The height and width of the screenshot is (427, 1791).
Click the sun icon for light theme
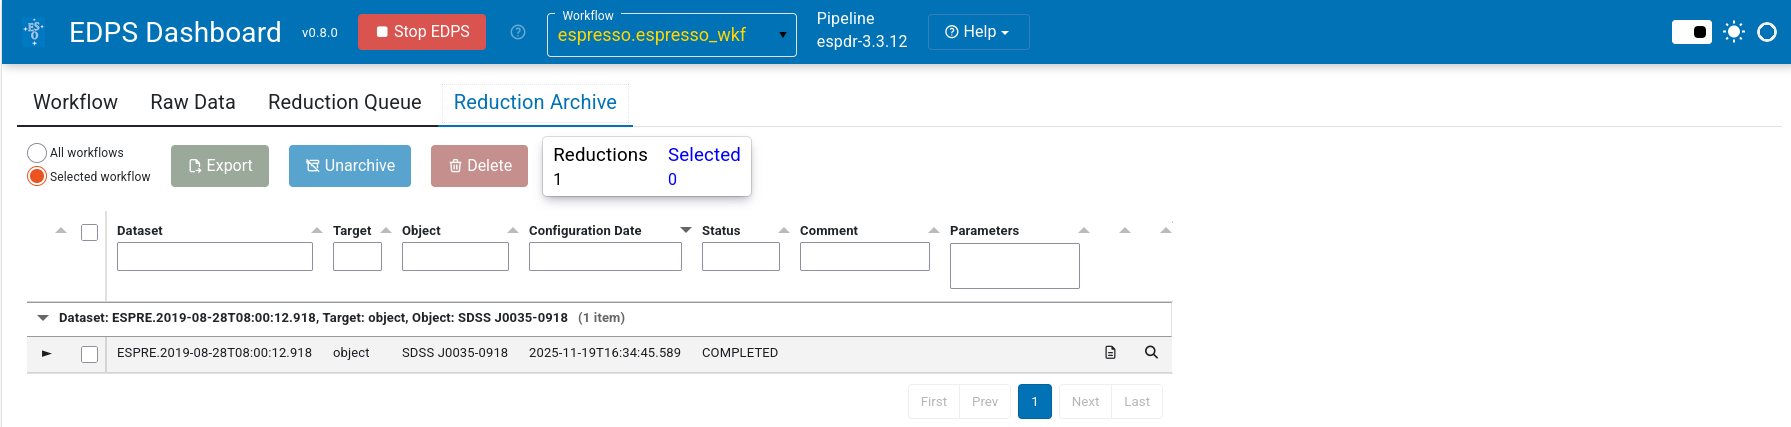coord(1734,32)
